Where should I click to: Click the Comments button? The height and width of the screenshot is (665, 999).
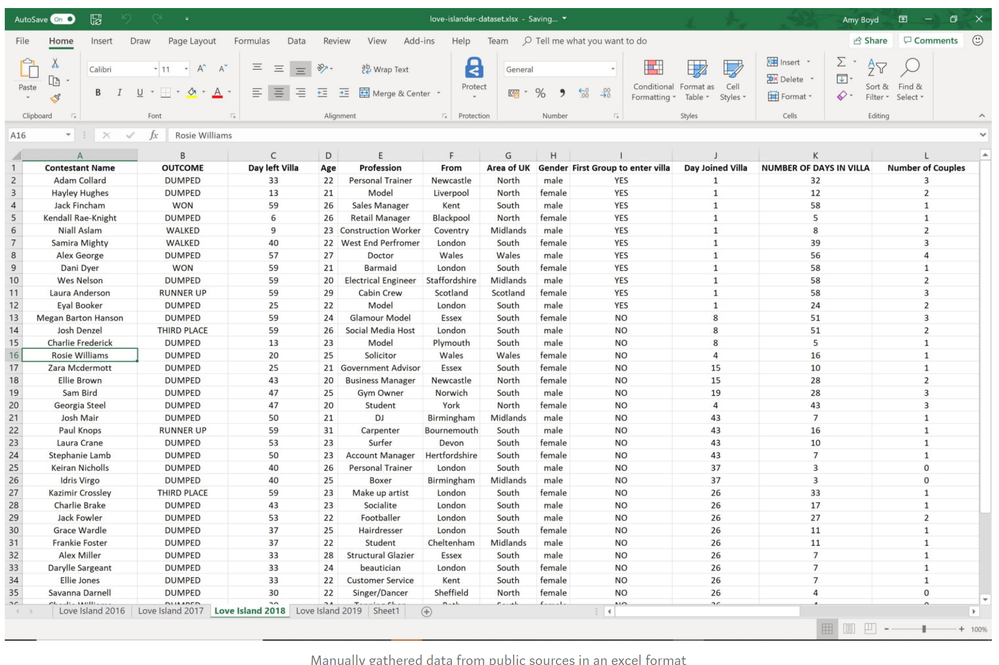pos(931,40)
